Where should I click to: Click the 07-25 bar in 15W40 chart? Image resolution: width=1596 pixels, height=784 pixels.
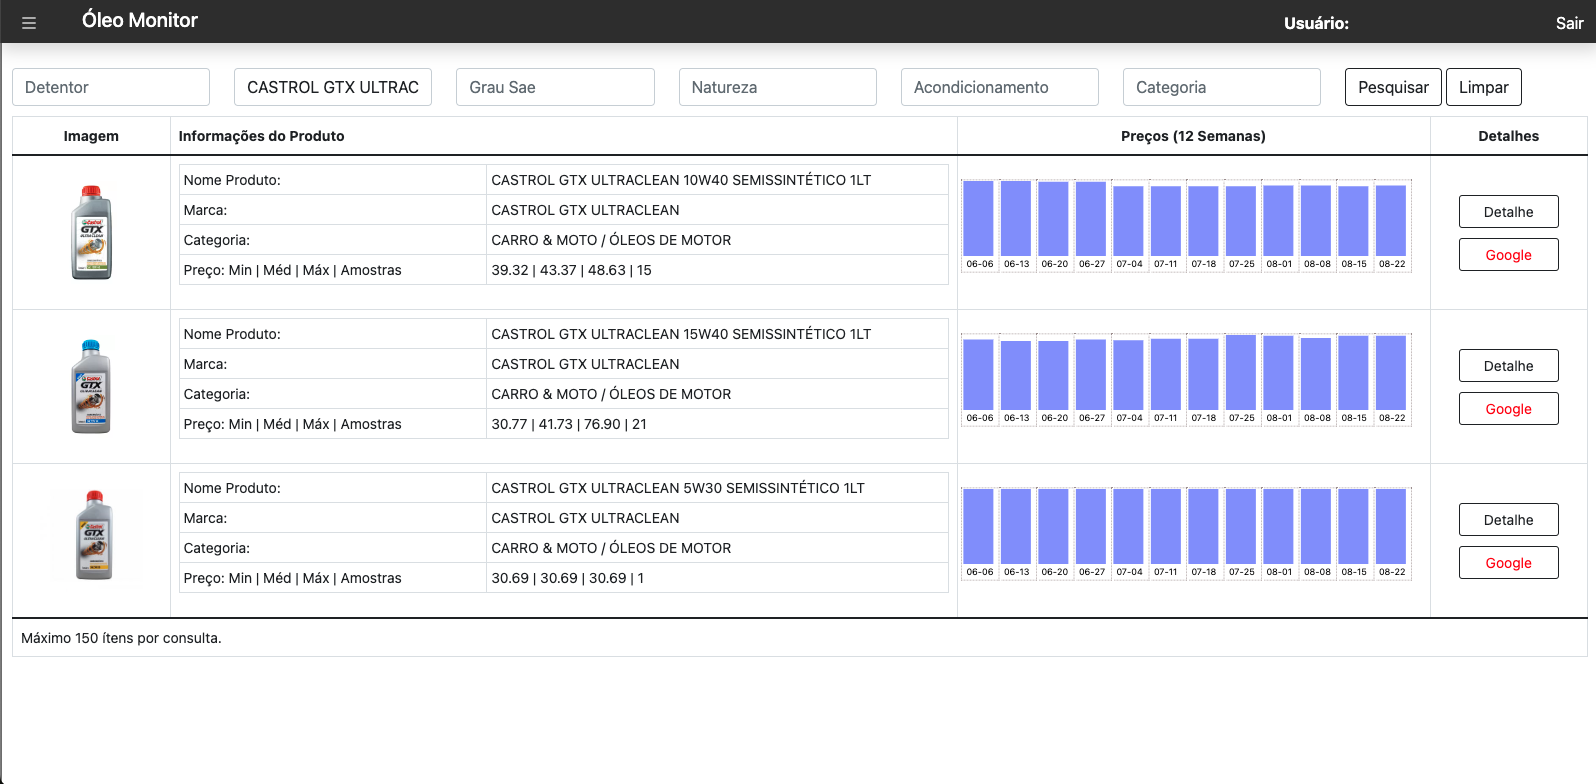coord(1241,373)
